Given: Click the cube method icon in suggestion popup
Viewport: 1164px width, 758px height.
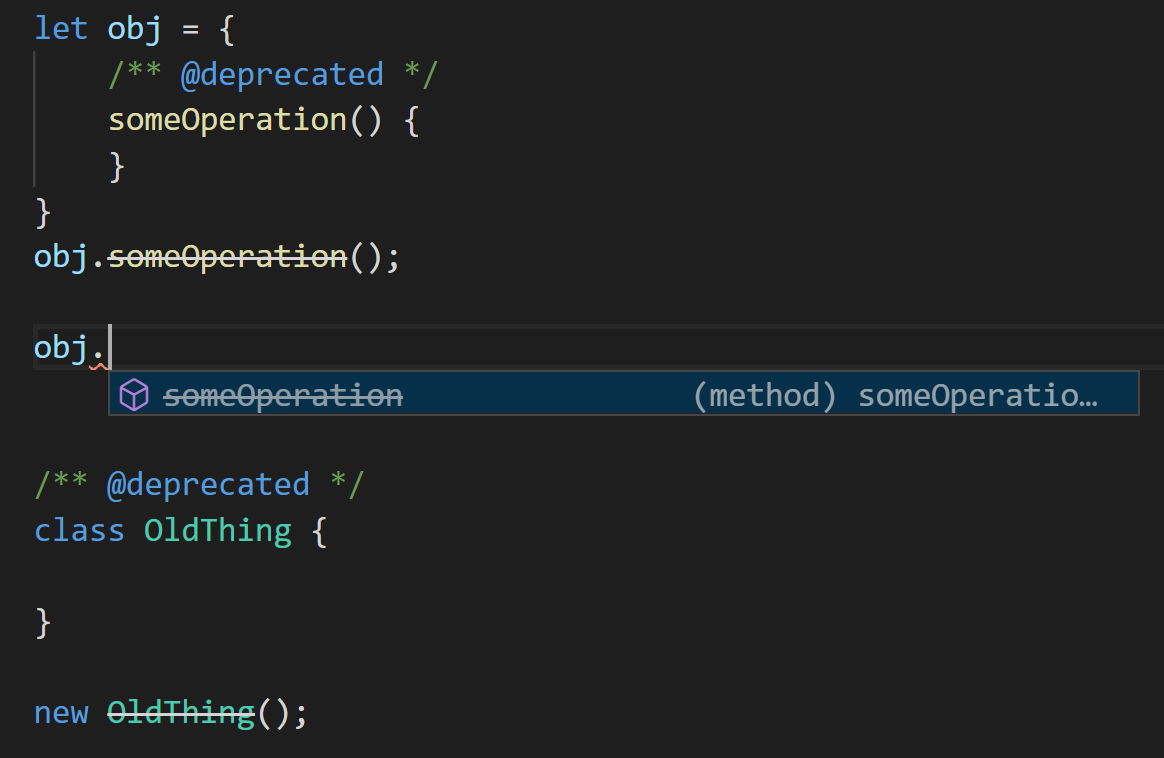Looking at the screenshot, I should [134, 394].
